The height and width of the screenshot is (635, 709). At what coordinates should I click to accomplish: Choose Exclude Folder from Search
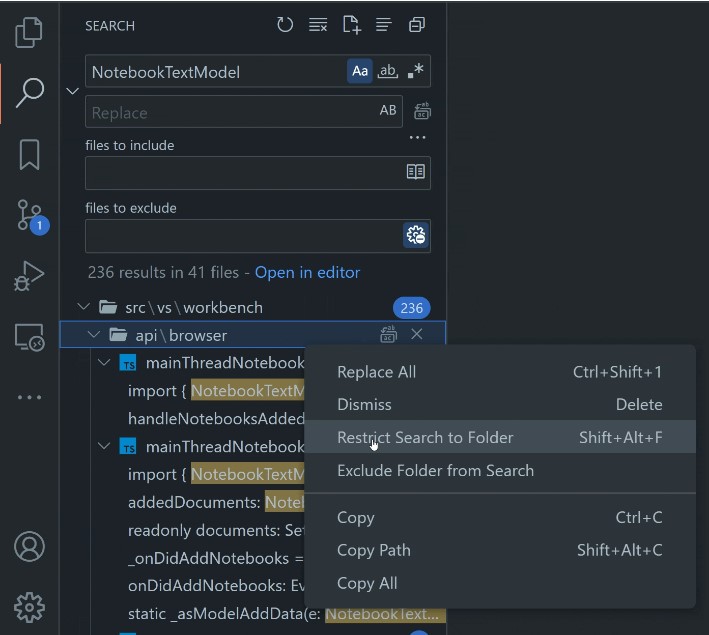pos(435,470)
